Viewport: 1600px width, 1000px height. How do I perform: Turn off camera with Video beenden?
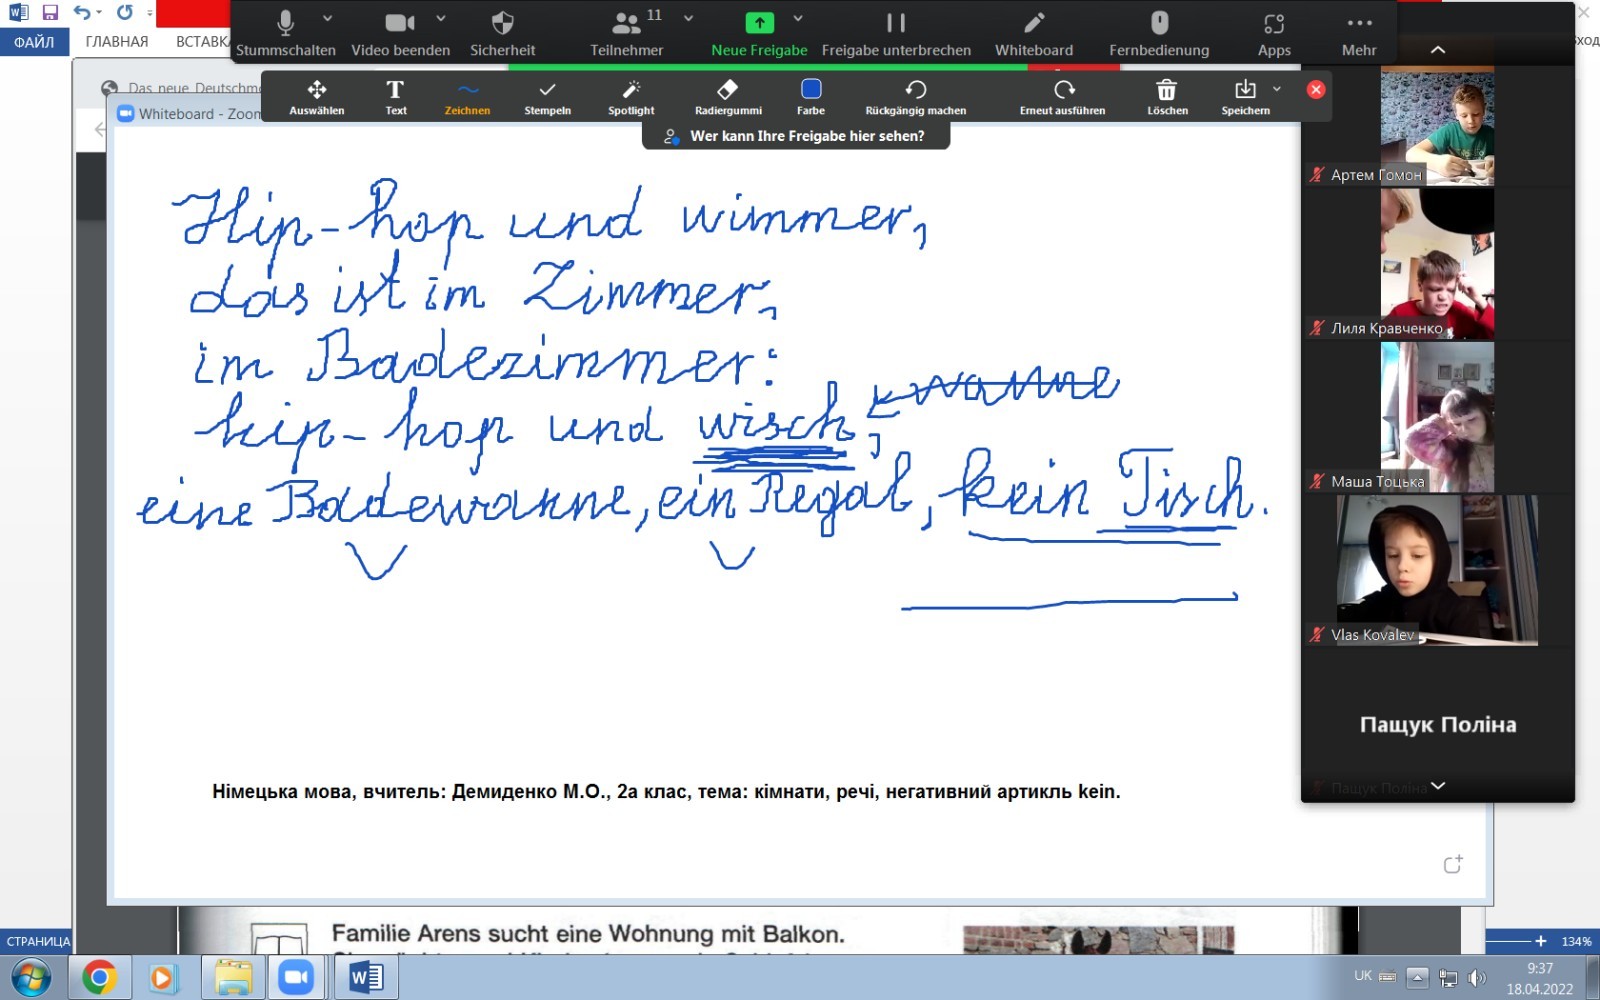click(x=400, y=33)
